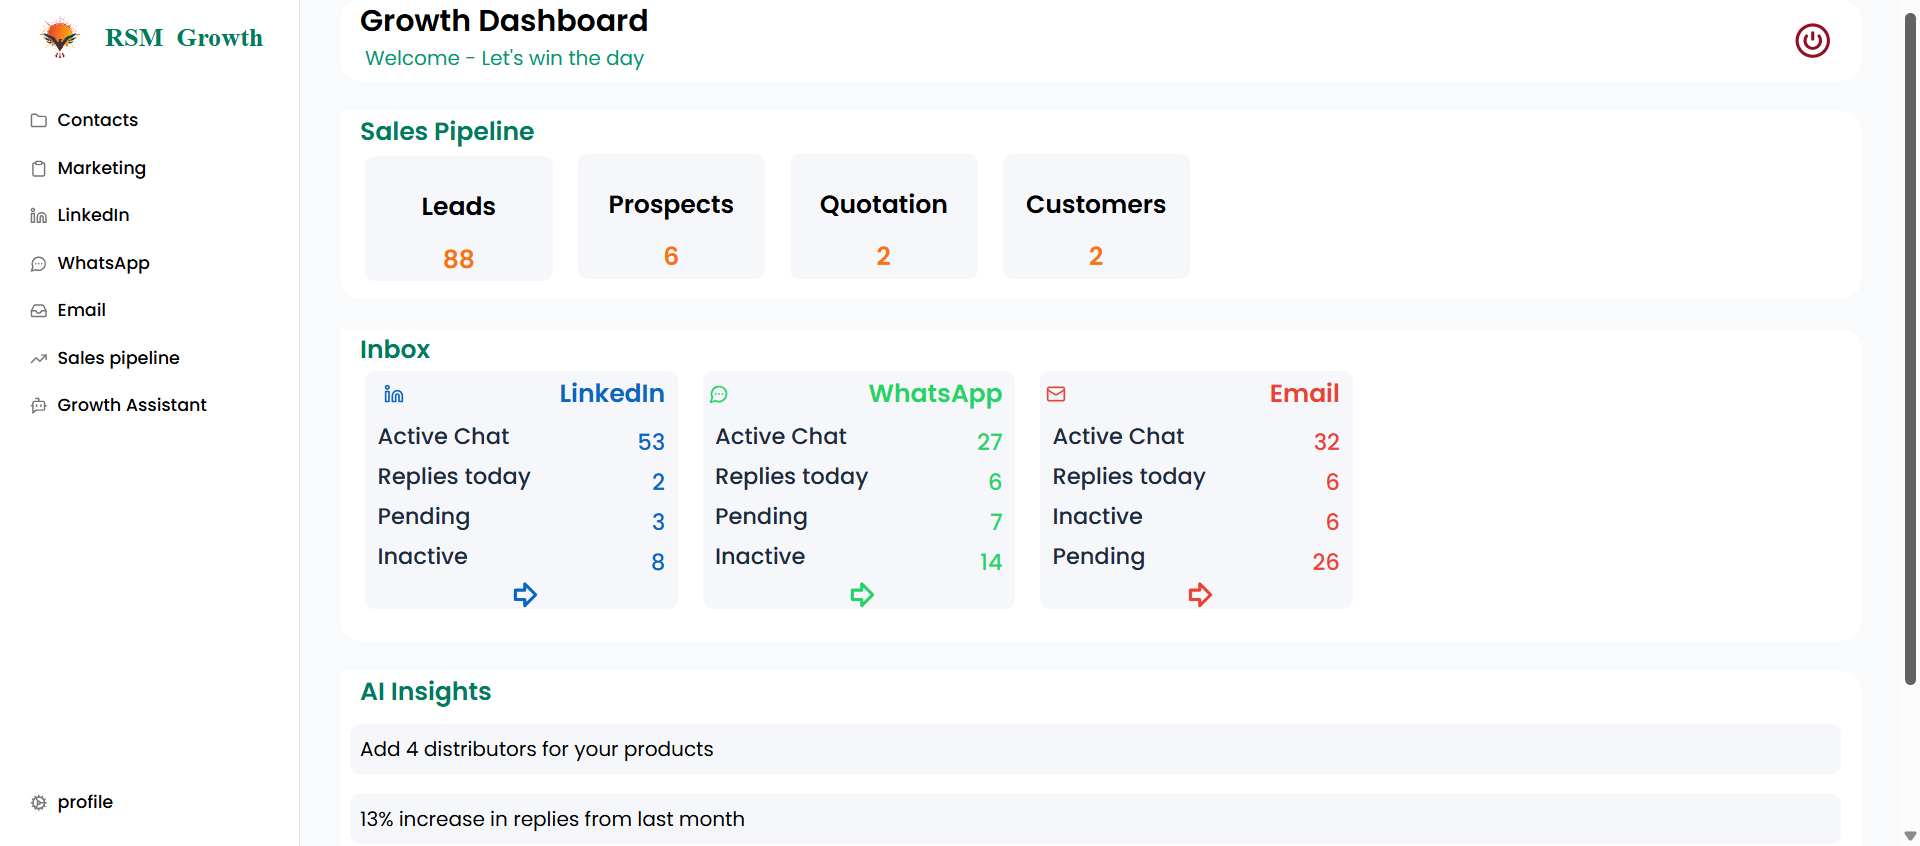Open the Customers pipeline card
Image resolution: width=1920 pixels, height=846 pixels.
[x=1096, y=216]
